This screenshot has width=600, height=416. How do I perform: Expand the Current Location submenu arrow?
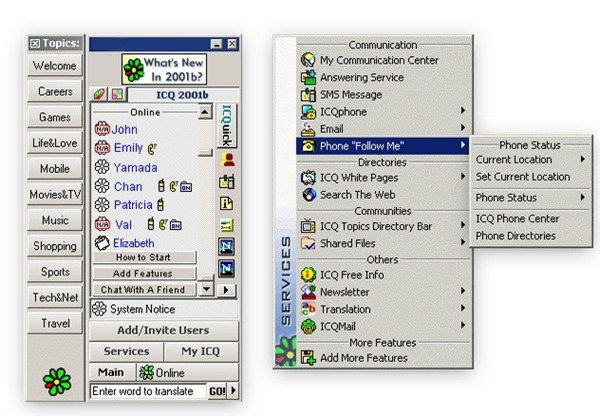pyautogui.click(x=582, y=158)
